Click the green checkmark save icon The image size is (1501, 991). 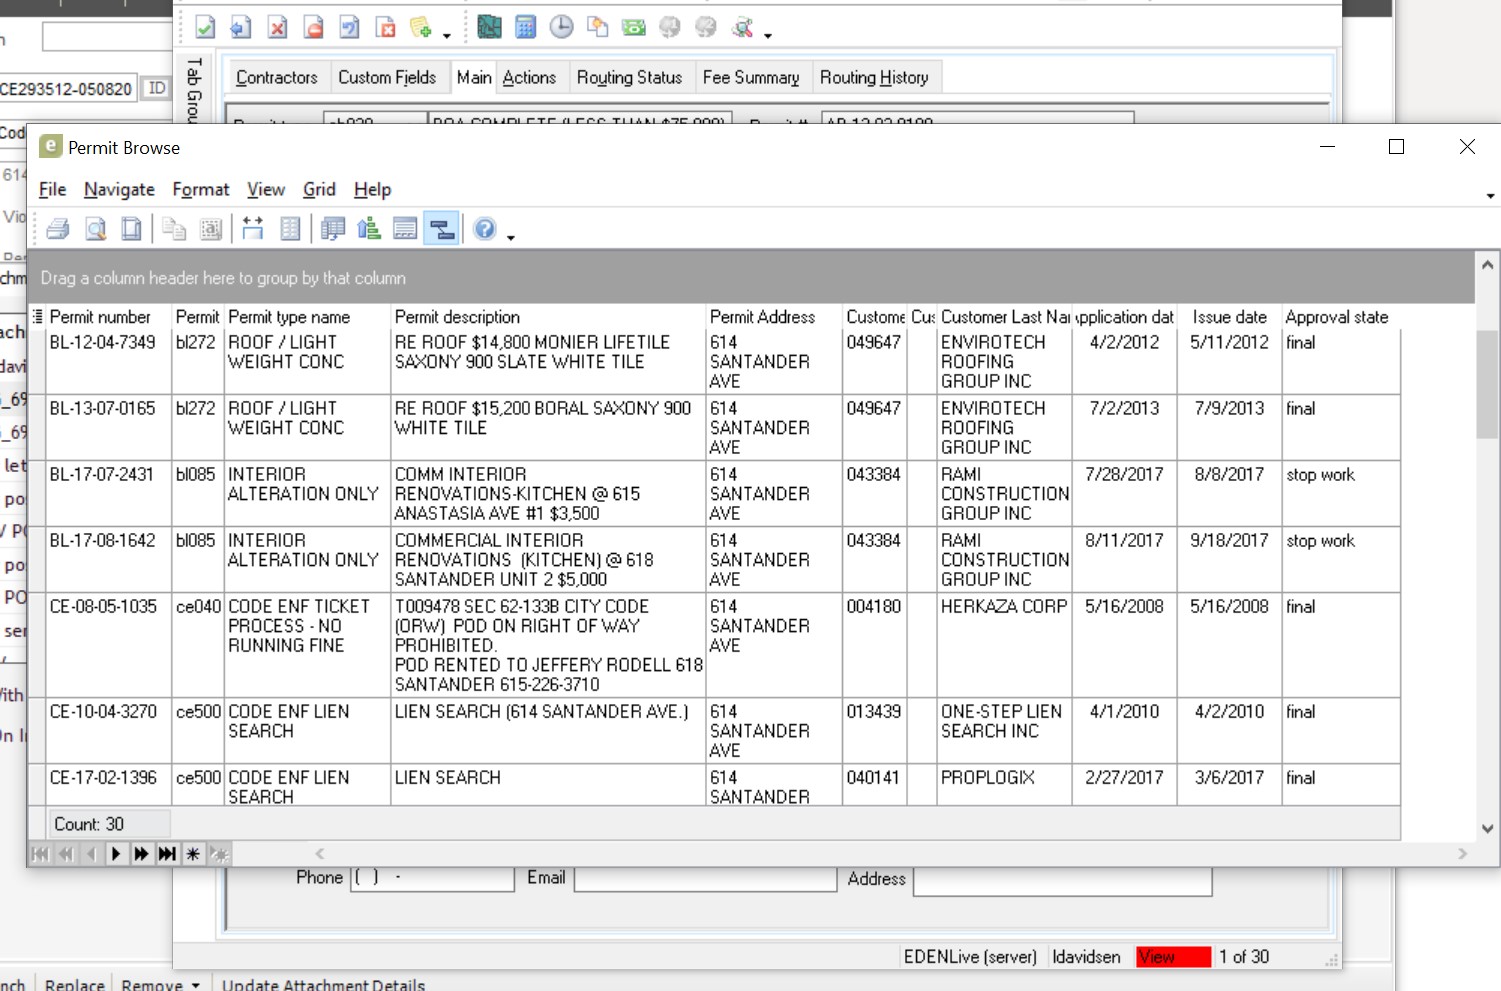pyautogui.click(x=205, y=27)
